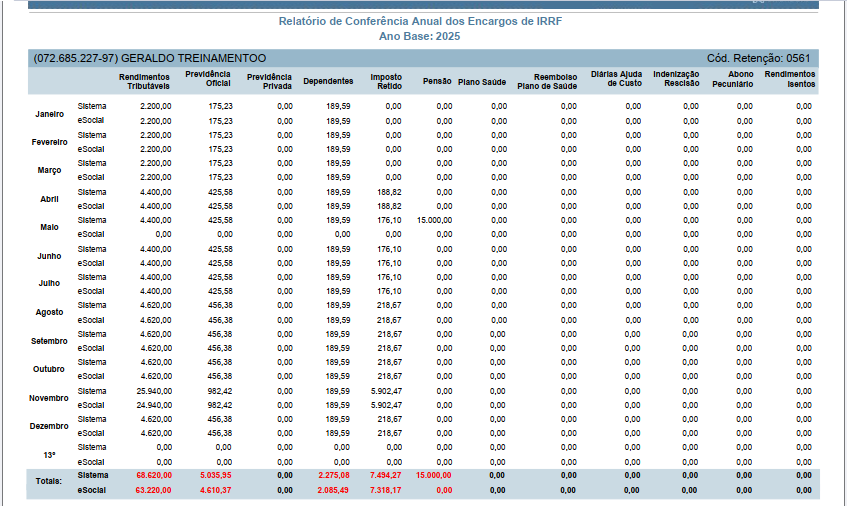Click the report title Relatório de Conferência Anual
This screenshot has width=847, height=506.
click(420, 22)
